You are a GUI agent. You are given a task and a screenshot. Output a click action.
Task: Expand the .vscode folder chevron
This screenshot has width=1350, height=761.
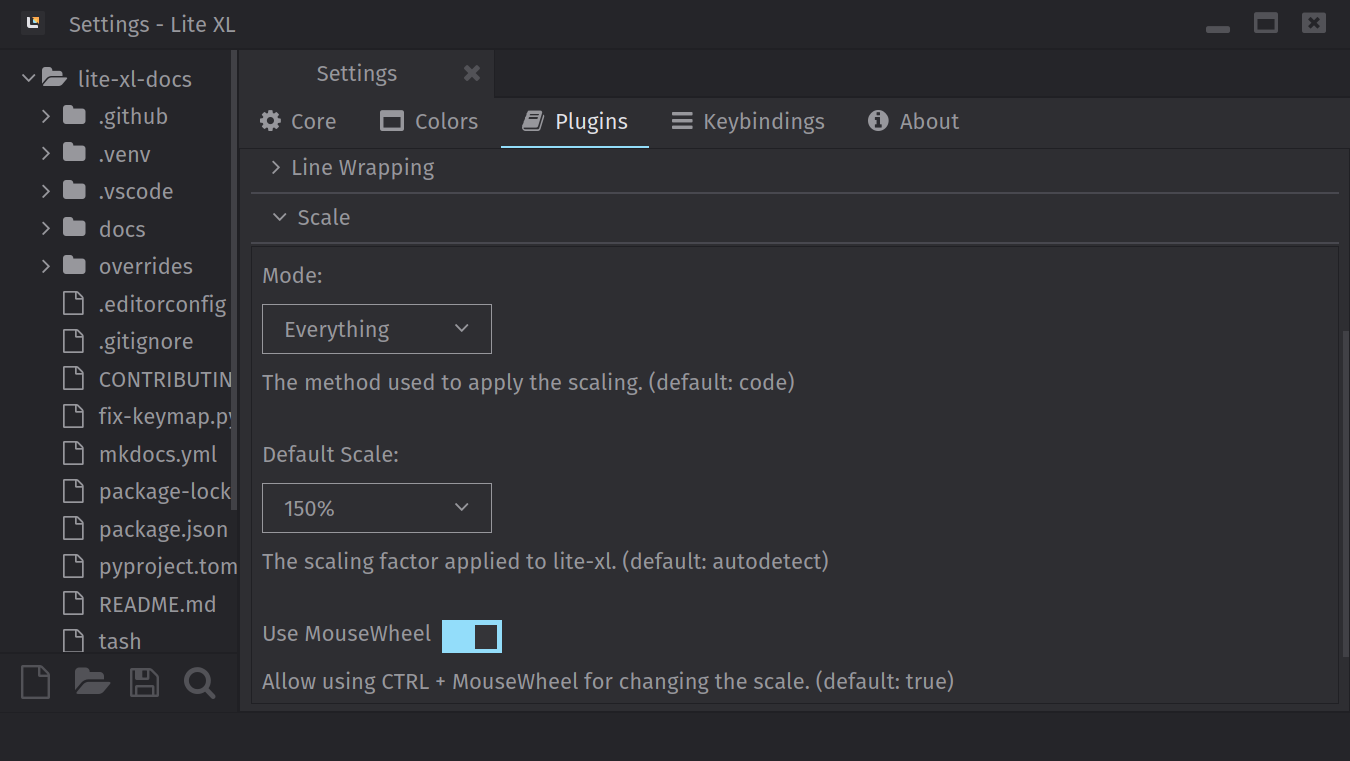(x=46, y=191)
